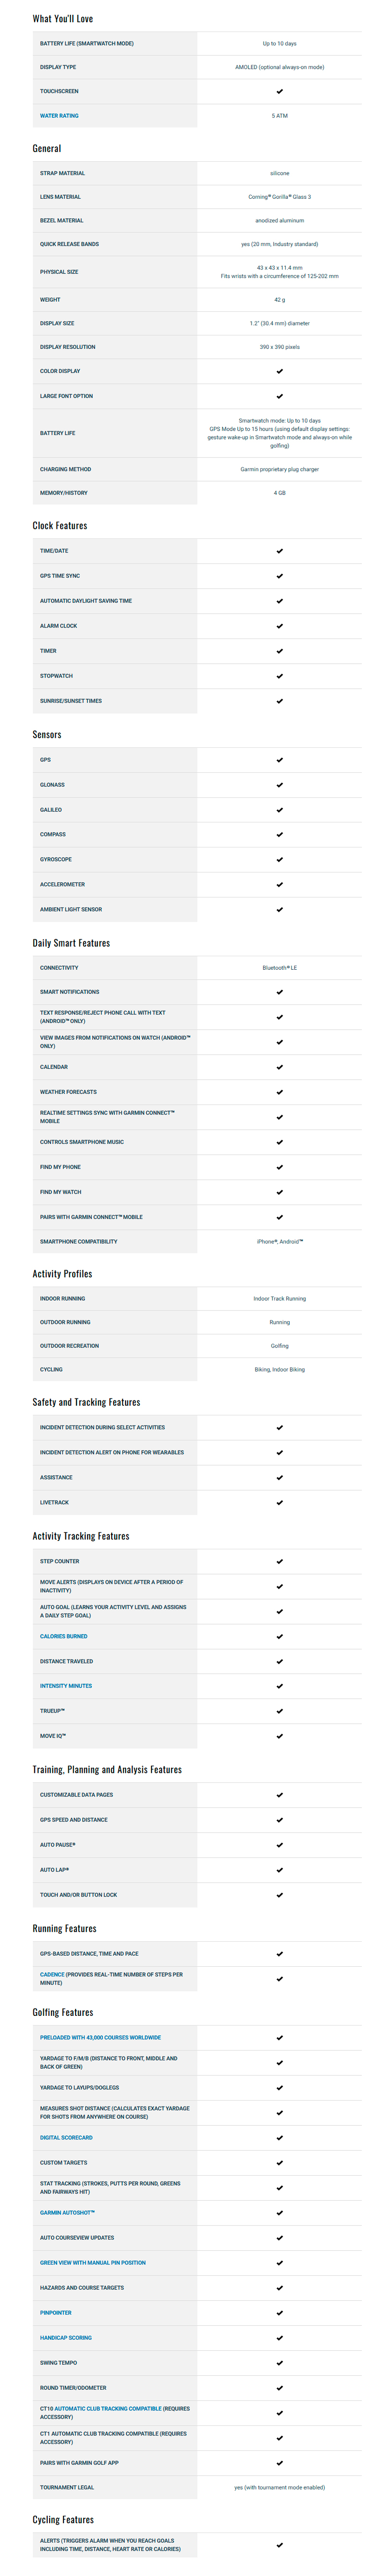Screen dimensions: 385x2576
Task: Click the Gyroscope row checkmark
Action: 279,860
